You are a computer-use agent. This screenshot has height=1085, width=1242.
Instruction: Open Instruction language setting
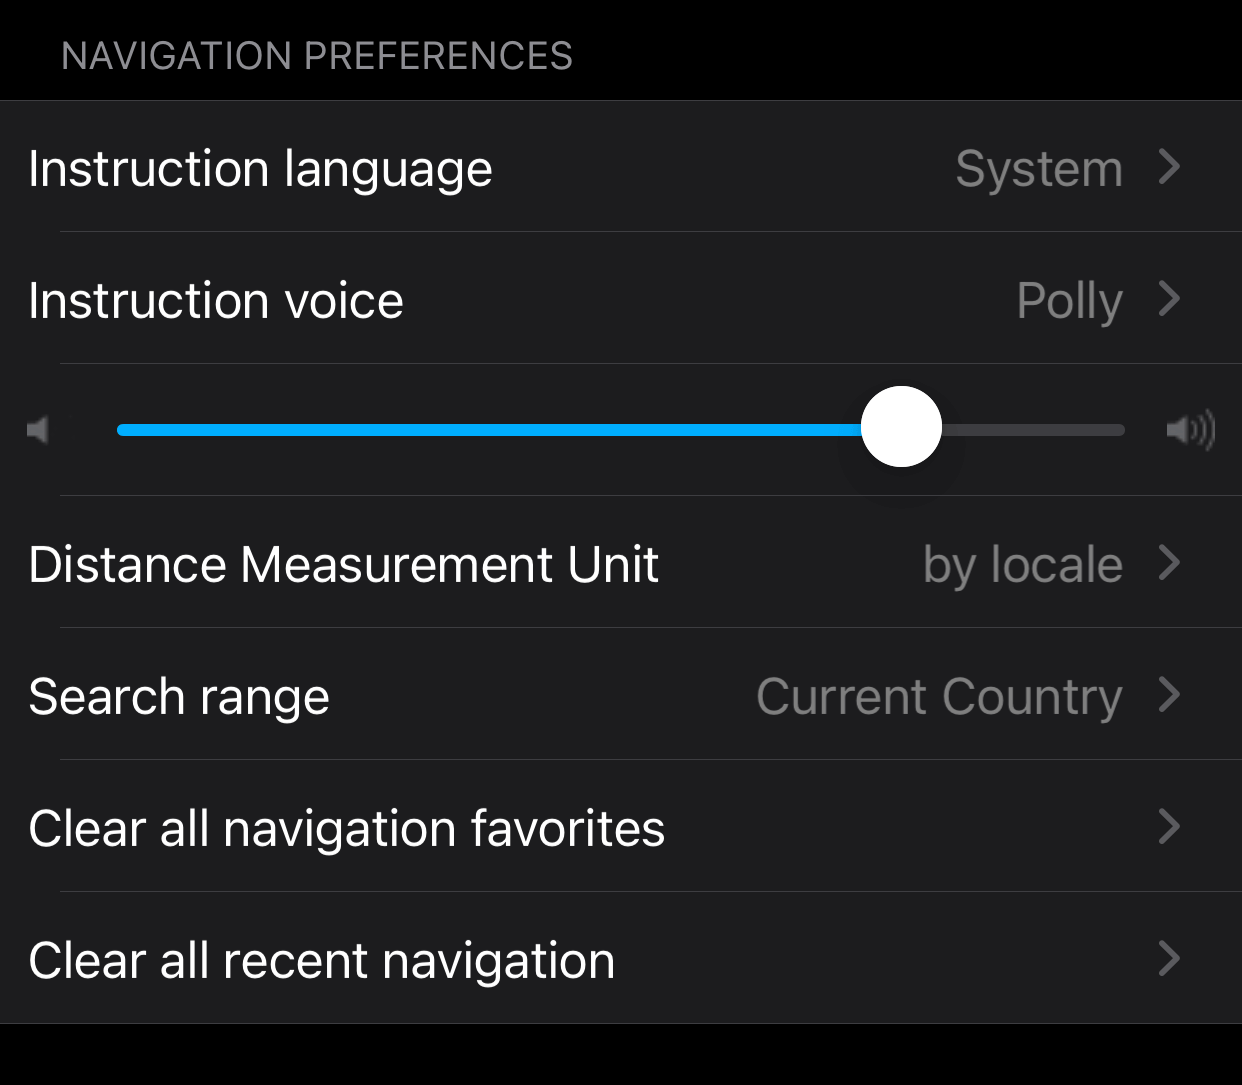621,166
